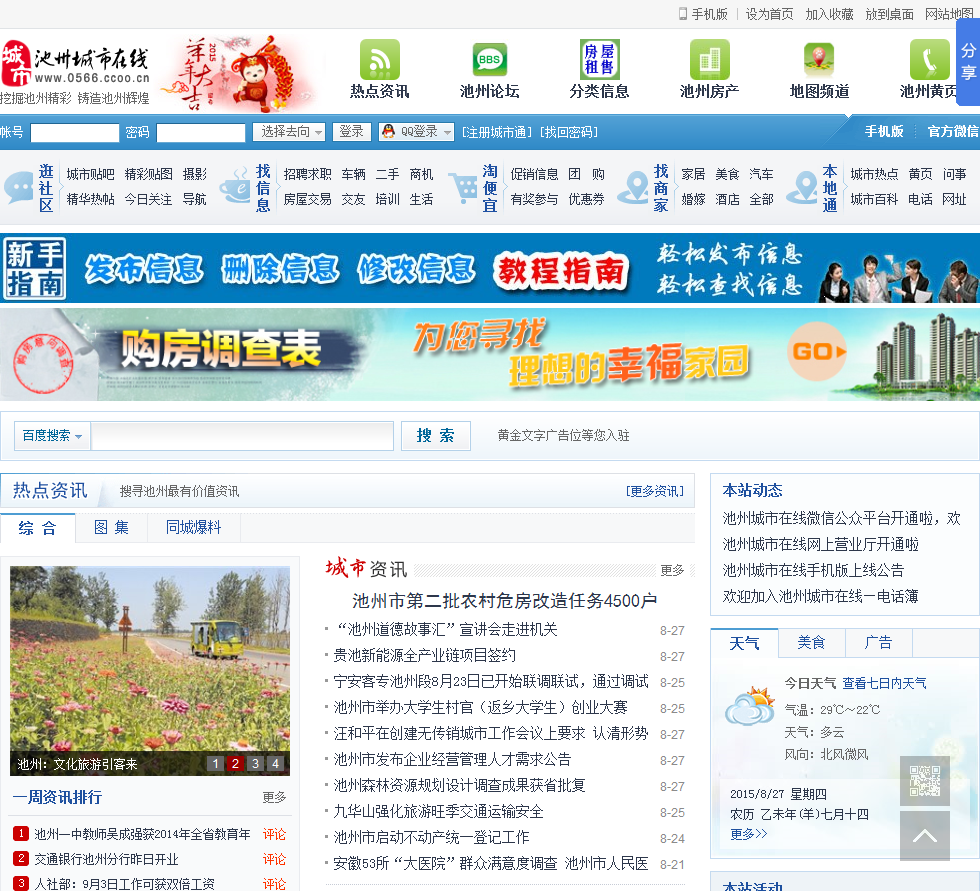Click the orange GO button on banner

tap(818, 352)
